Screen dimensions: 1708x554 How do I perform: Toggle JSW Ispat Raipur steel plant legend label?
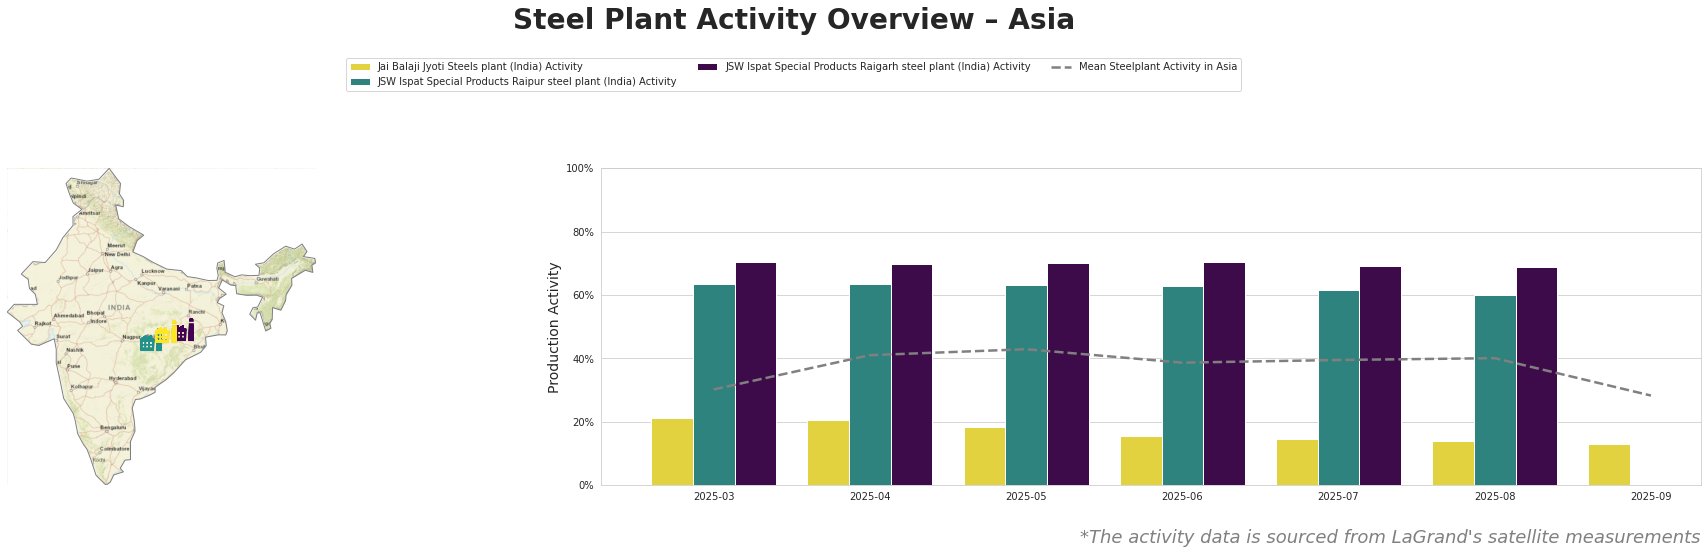[527, 82]
